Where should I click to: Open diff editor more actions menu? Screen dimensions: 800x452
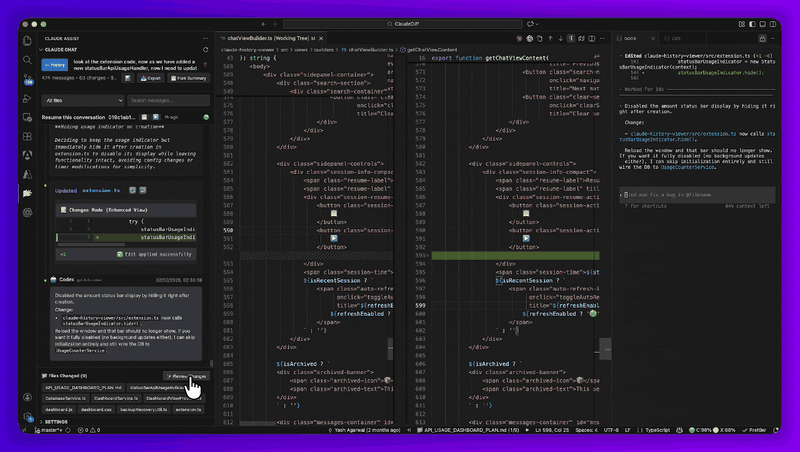click(603, 38)
